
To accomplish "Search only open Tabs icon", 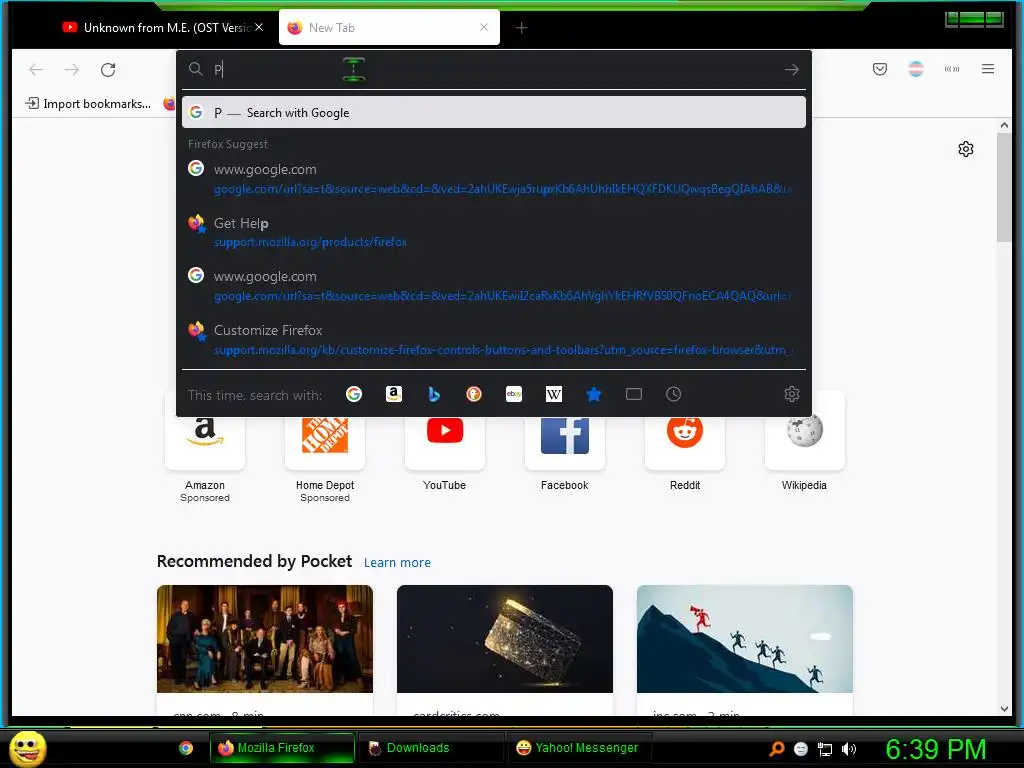I will (x=633, y=394).
